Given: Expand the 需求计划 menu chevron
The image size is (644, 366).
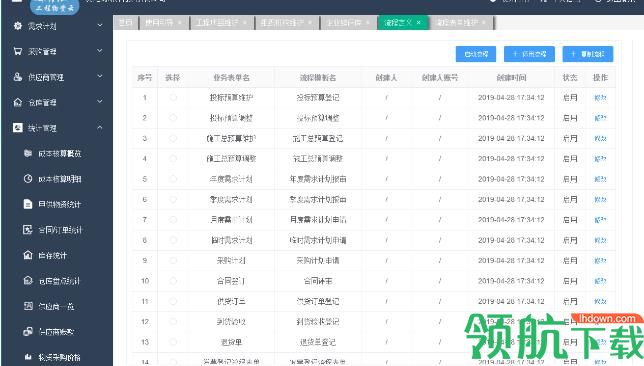Looking at the screenshot, I should coord(100,26).
